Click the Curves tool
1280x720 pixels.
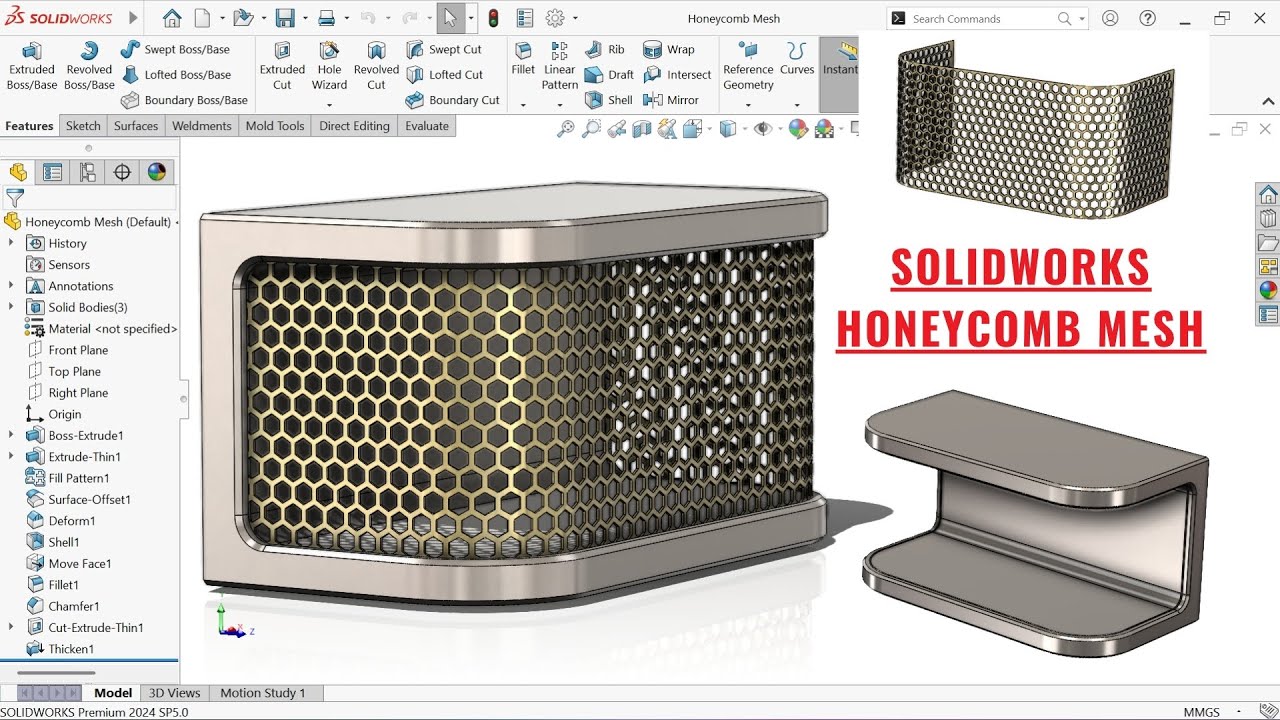click(x=797, y=60)
